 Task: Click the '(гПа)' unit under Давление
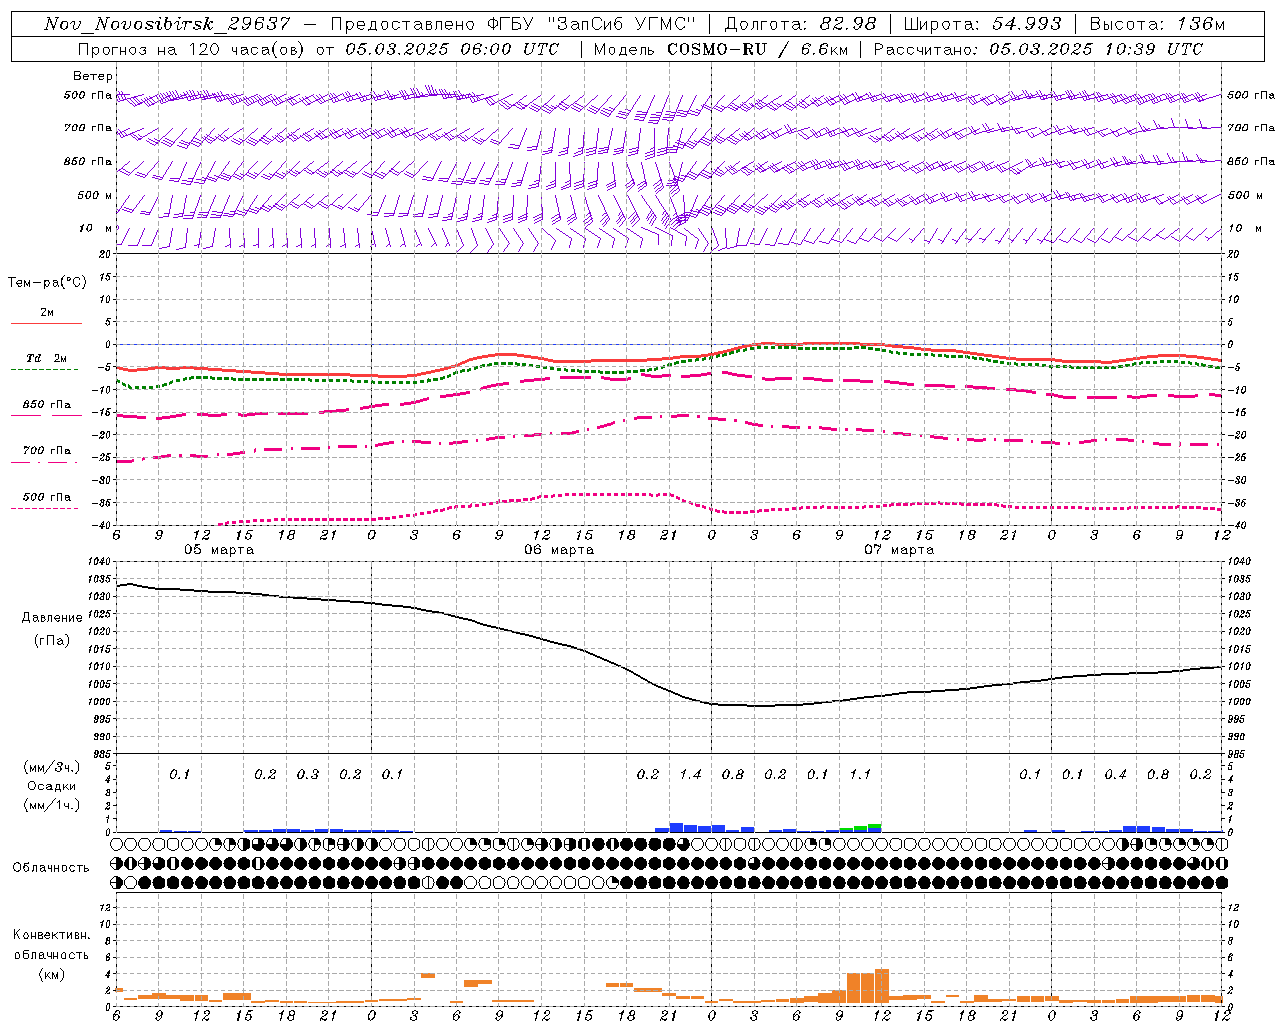pos(52,641)
